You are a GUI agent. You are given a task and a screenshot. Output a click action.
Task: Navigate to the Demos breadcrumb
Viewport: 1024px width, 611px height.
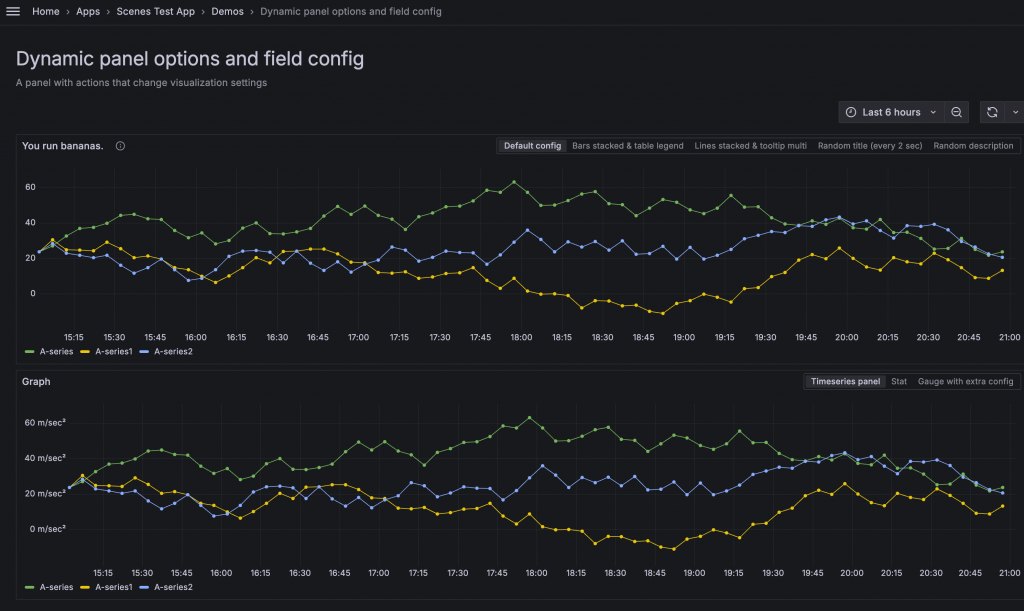227,12
